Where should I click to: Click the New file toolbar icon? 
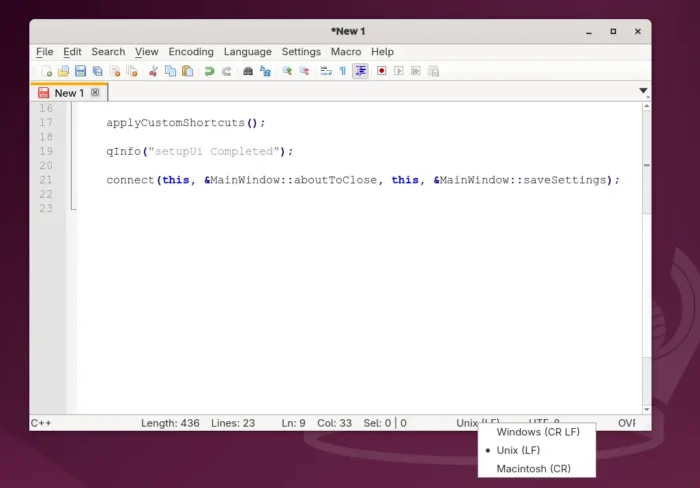pos(46,71)
